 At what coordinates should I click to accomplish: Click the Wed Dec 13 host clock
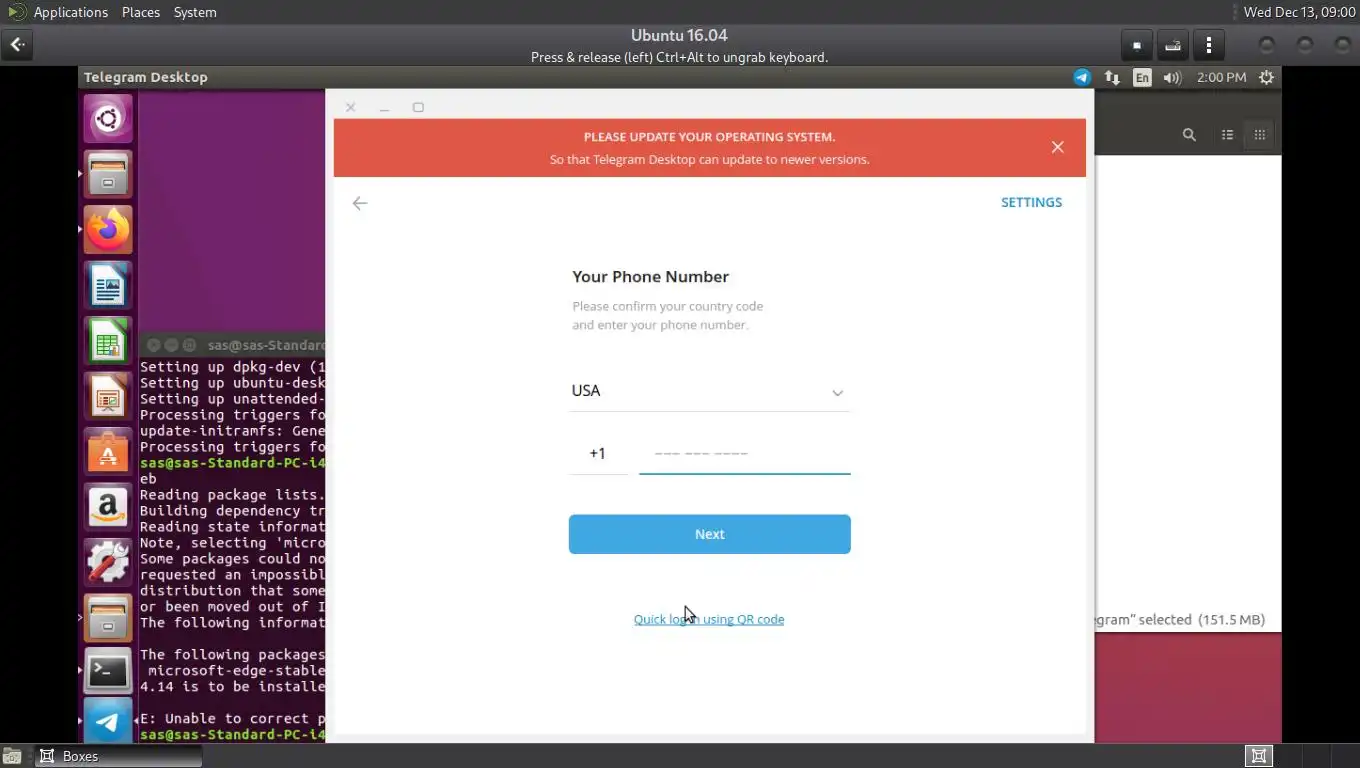tap(1299, 12)
